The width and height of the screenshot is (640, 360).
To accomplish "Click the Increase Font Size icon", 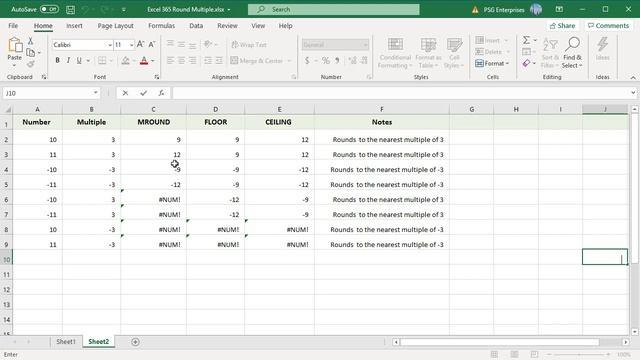I will [x=140, y=44].
